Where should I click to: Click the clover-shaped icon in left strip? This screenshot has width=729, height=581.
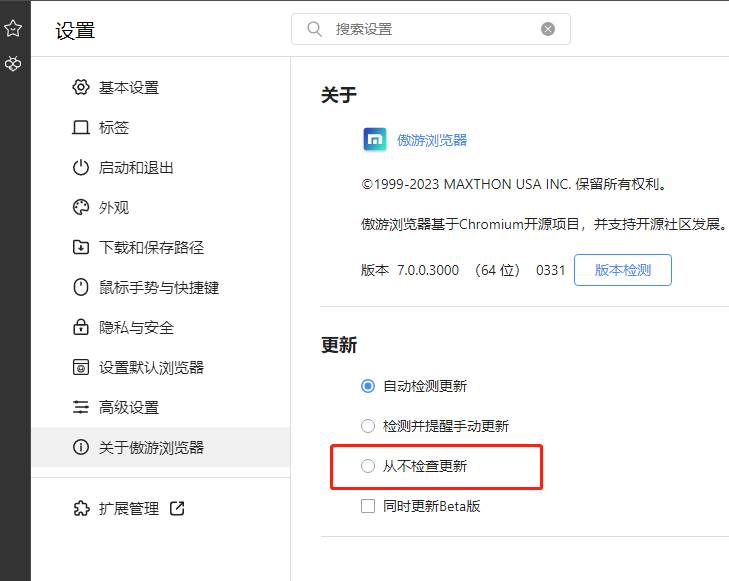coord(13,63)
